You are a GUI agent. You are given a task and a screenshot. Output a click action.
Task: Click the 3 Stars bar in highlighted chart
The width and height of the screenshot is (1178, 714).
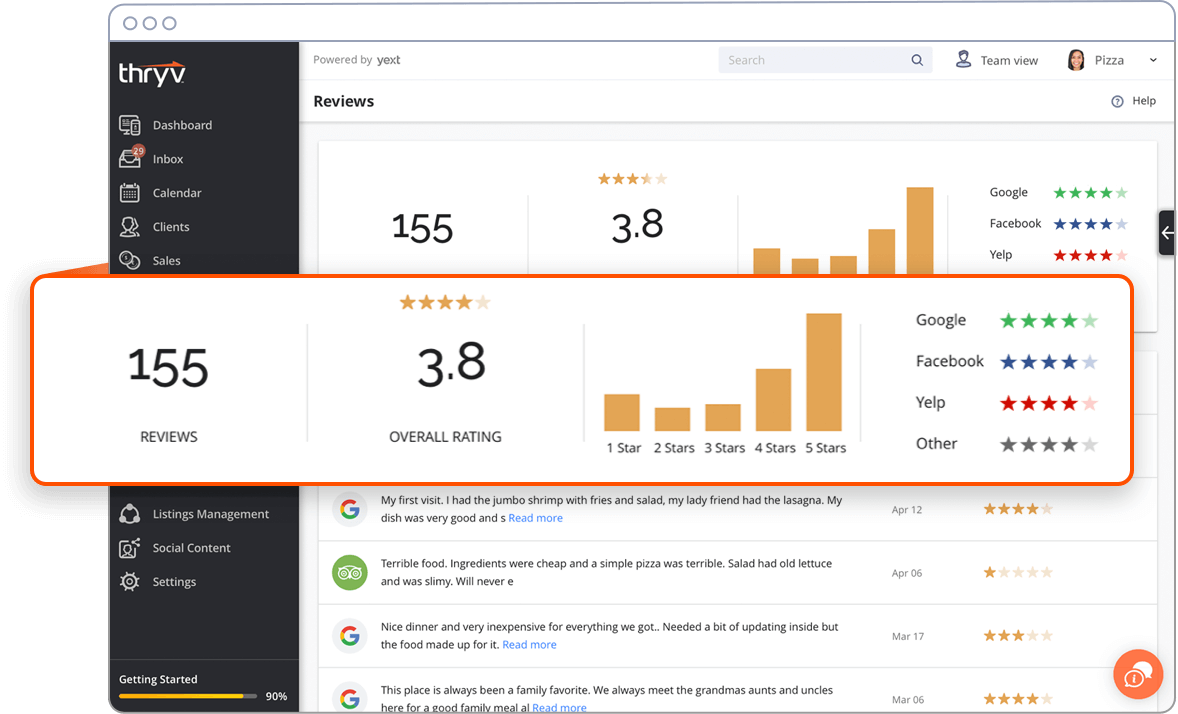click(723, 418)
